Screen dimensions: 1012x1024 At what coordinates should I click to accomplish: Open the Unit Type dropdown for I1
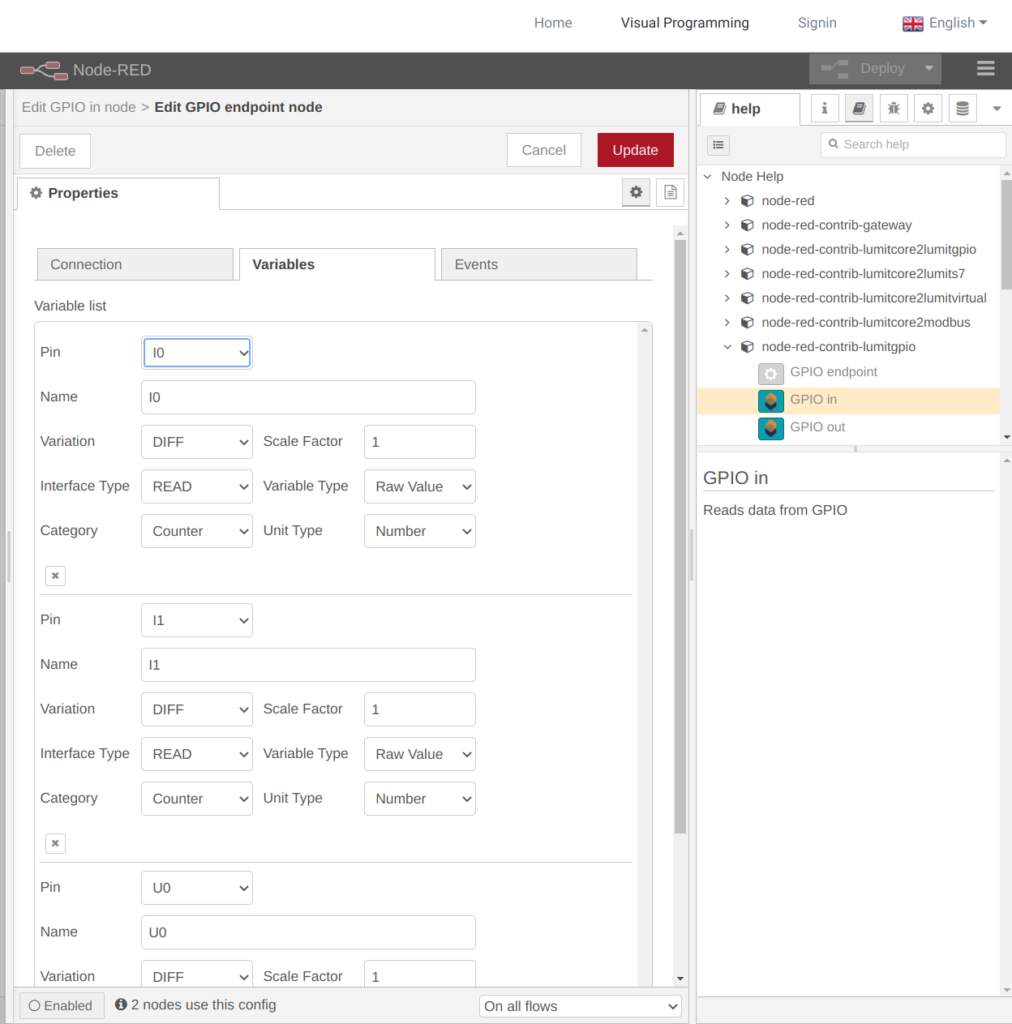[420, 799]
